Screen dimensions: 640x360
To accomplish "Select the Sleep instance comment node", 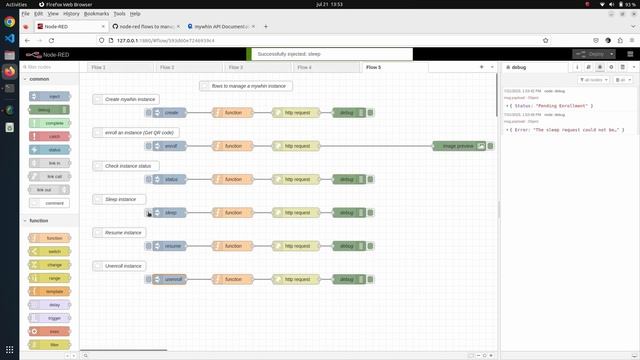I will pyautogui.click(x=119, y=200).
